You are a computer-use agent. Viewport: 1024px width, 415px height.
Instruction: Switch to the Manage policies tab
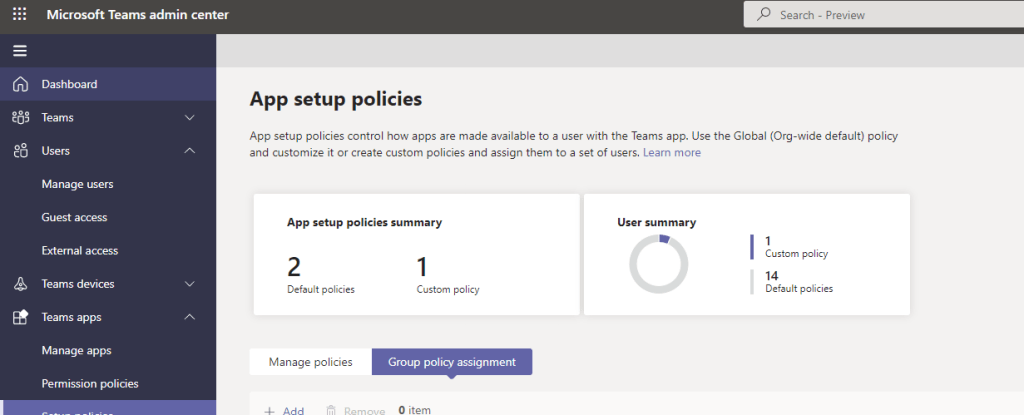[x=310, y=362]
